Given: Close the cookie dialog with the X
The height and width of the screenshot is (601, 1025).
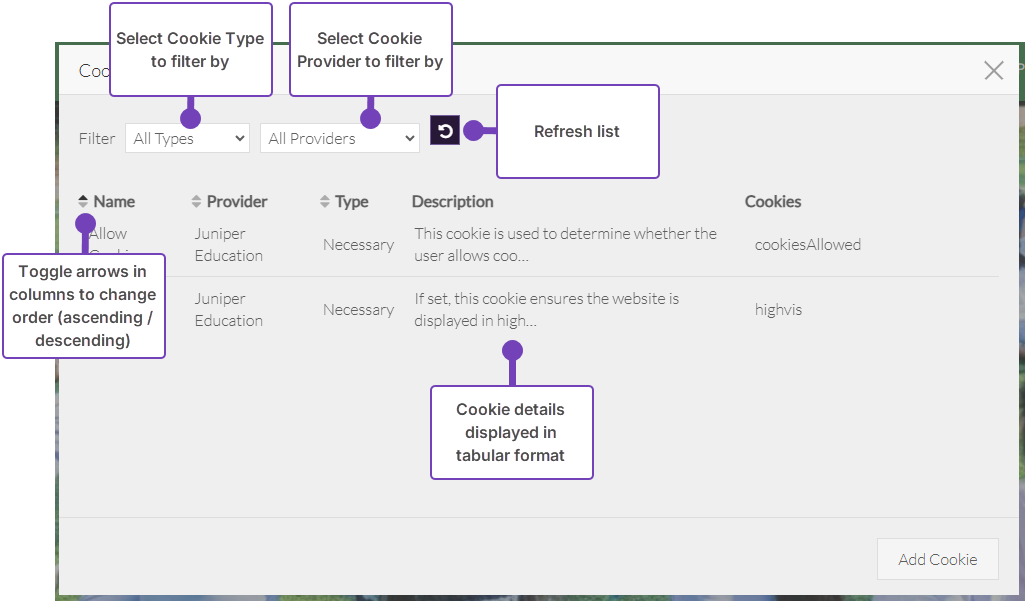Looking at the screenshot, I should [993, 70].
